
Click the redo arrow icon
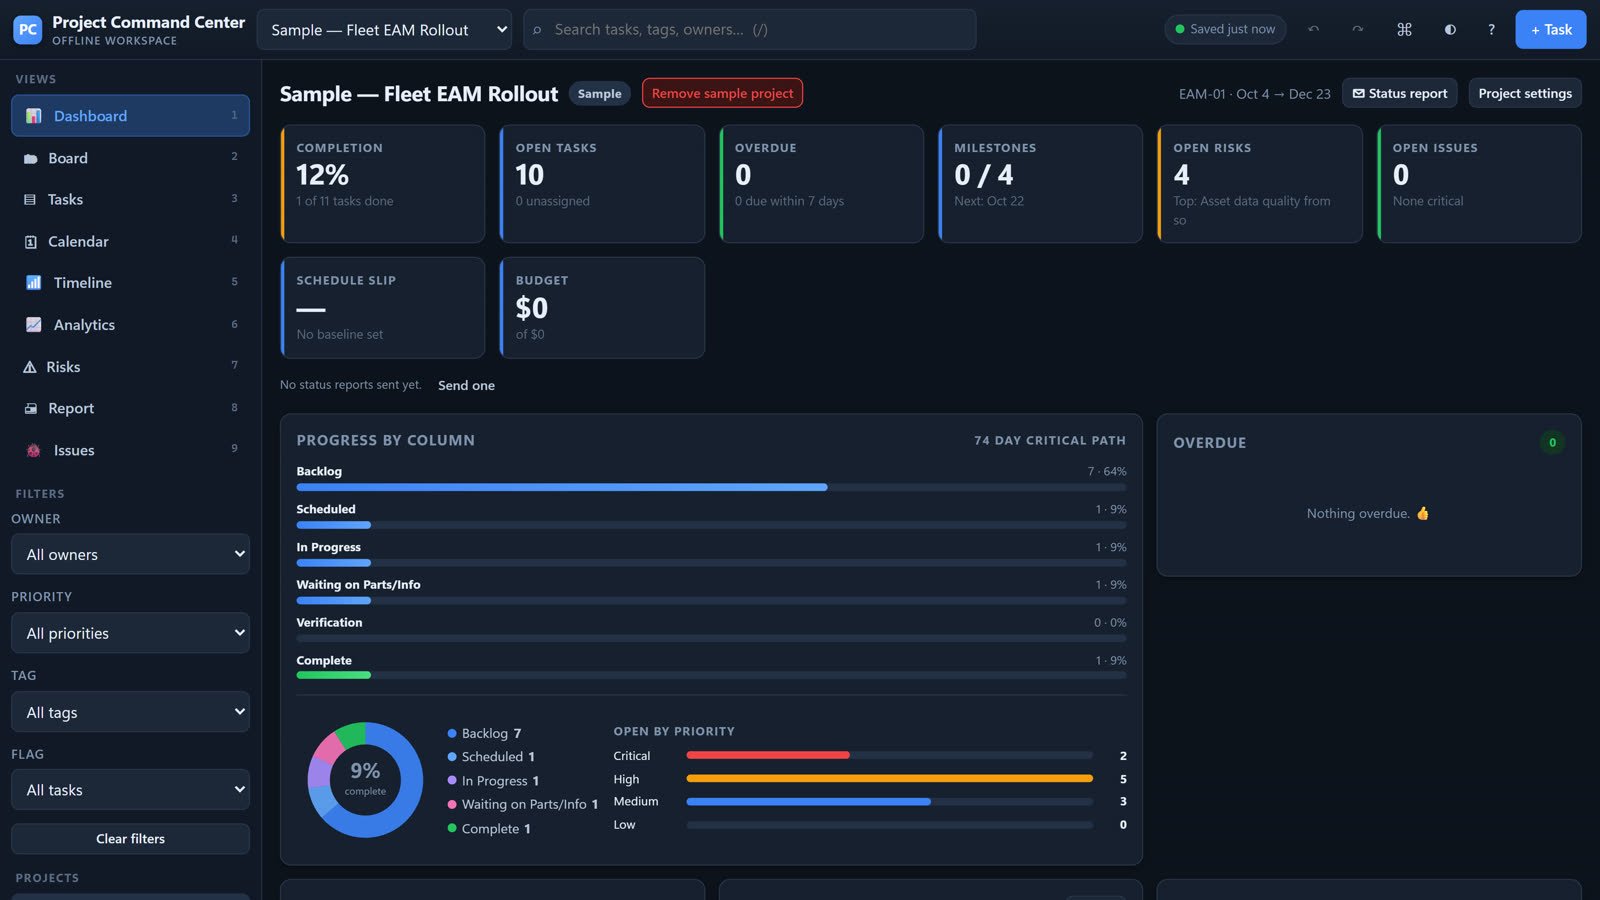(x=1357, y=30)
